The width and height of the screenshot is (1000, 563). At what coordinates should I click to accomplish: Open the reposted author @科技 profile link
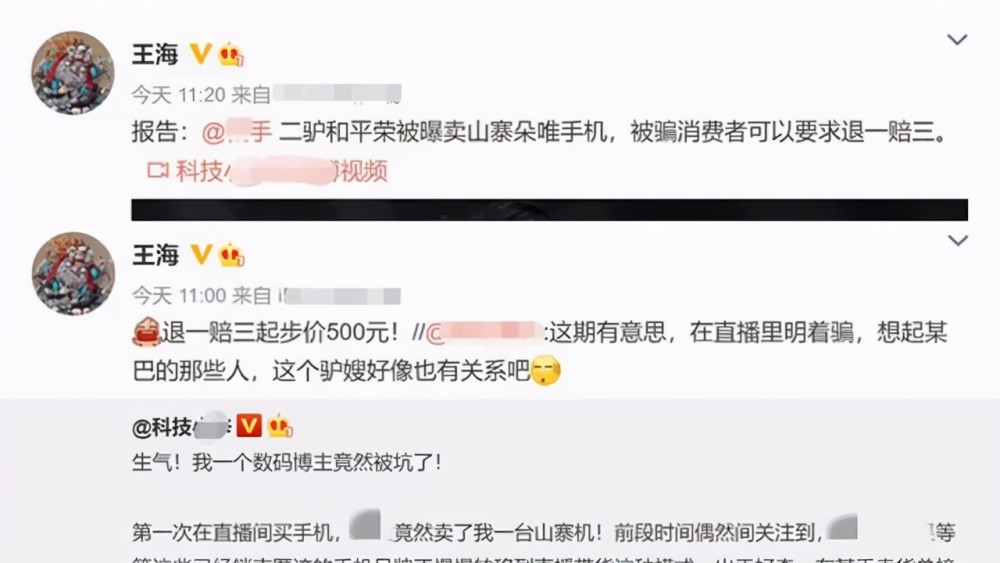181,427
